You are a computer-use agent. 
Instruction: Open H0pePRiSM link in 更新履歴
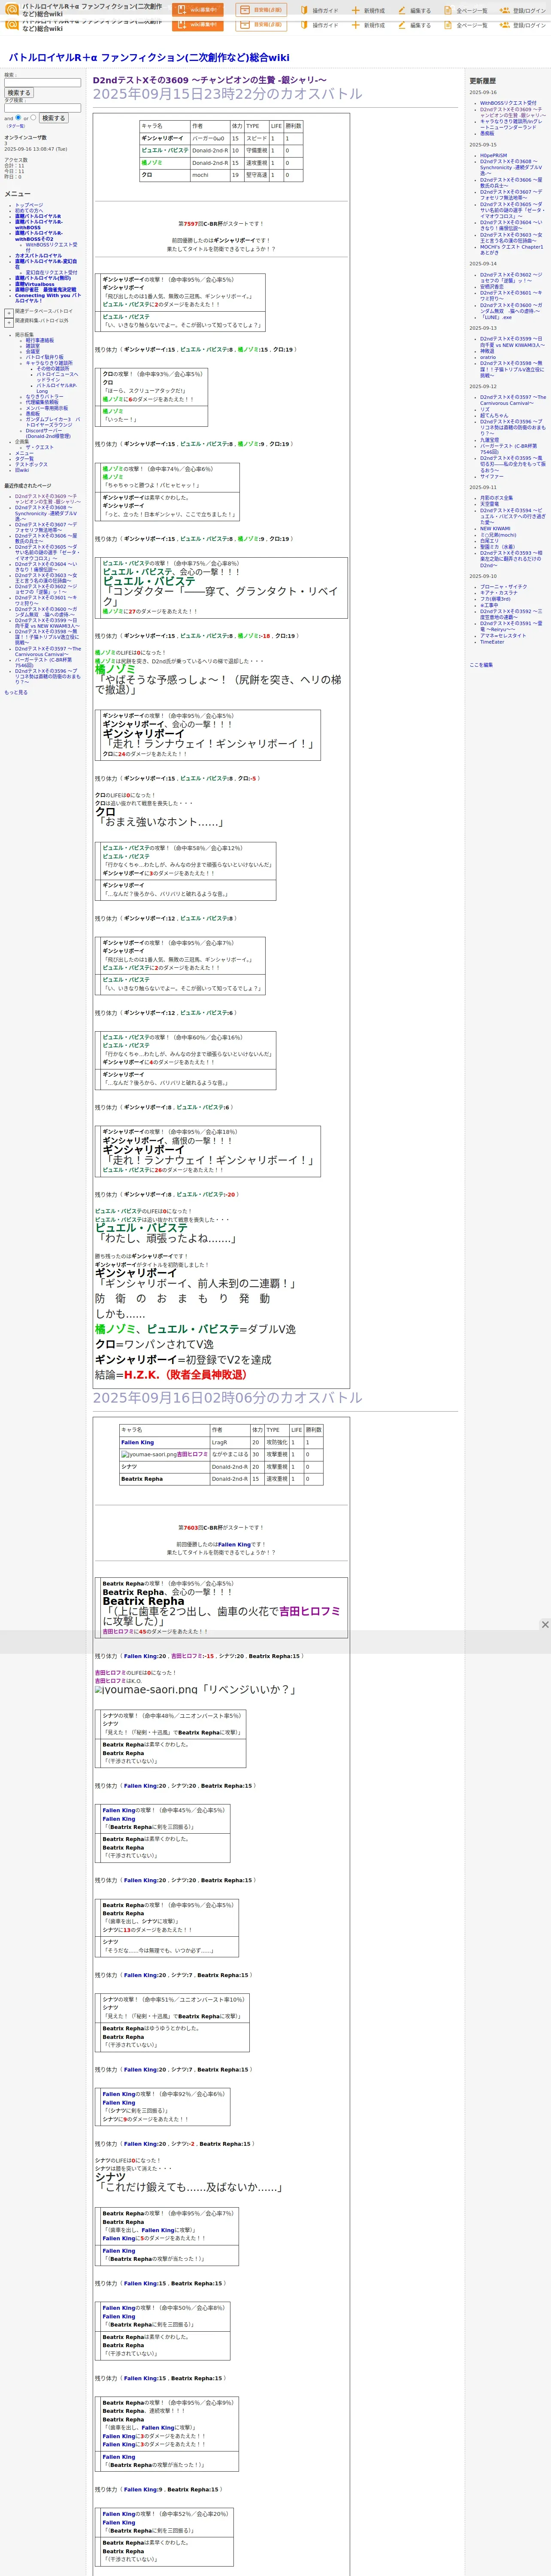(x=493, y=156)
